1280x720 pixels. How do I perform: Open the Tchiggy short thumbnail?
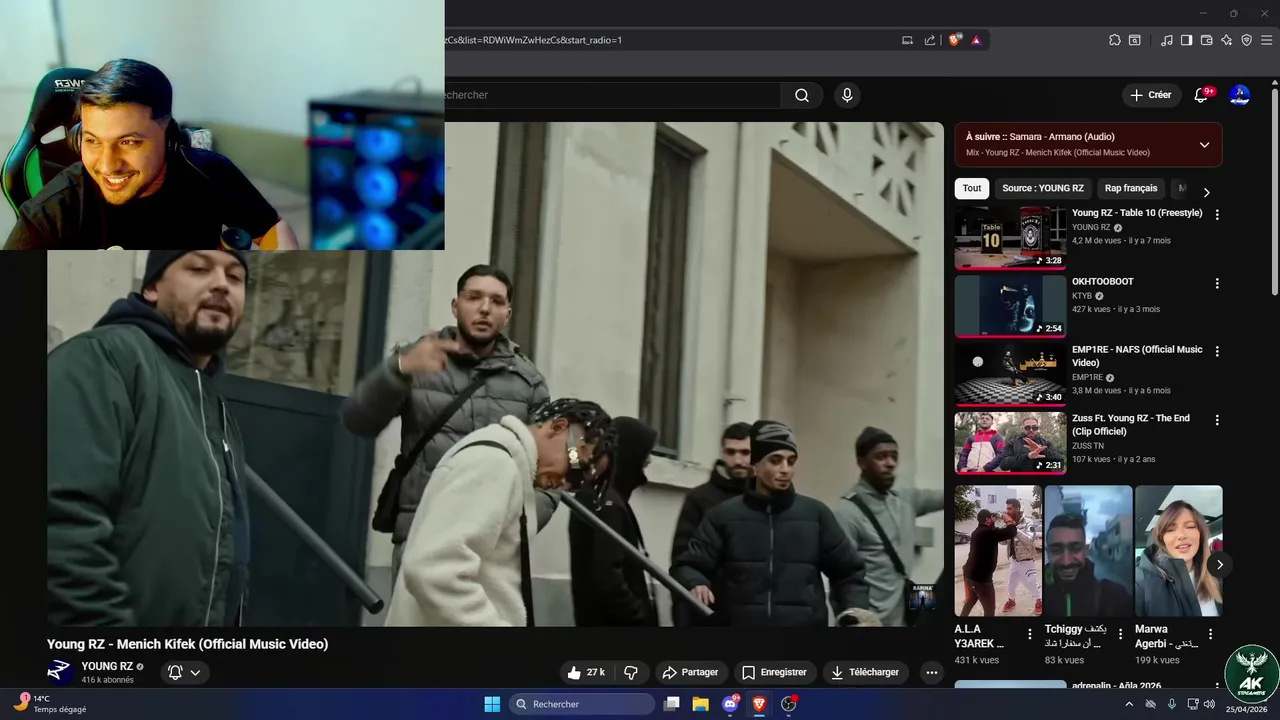[1088, 551]
